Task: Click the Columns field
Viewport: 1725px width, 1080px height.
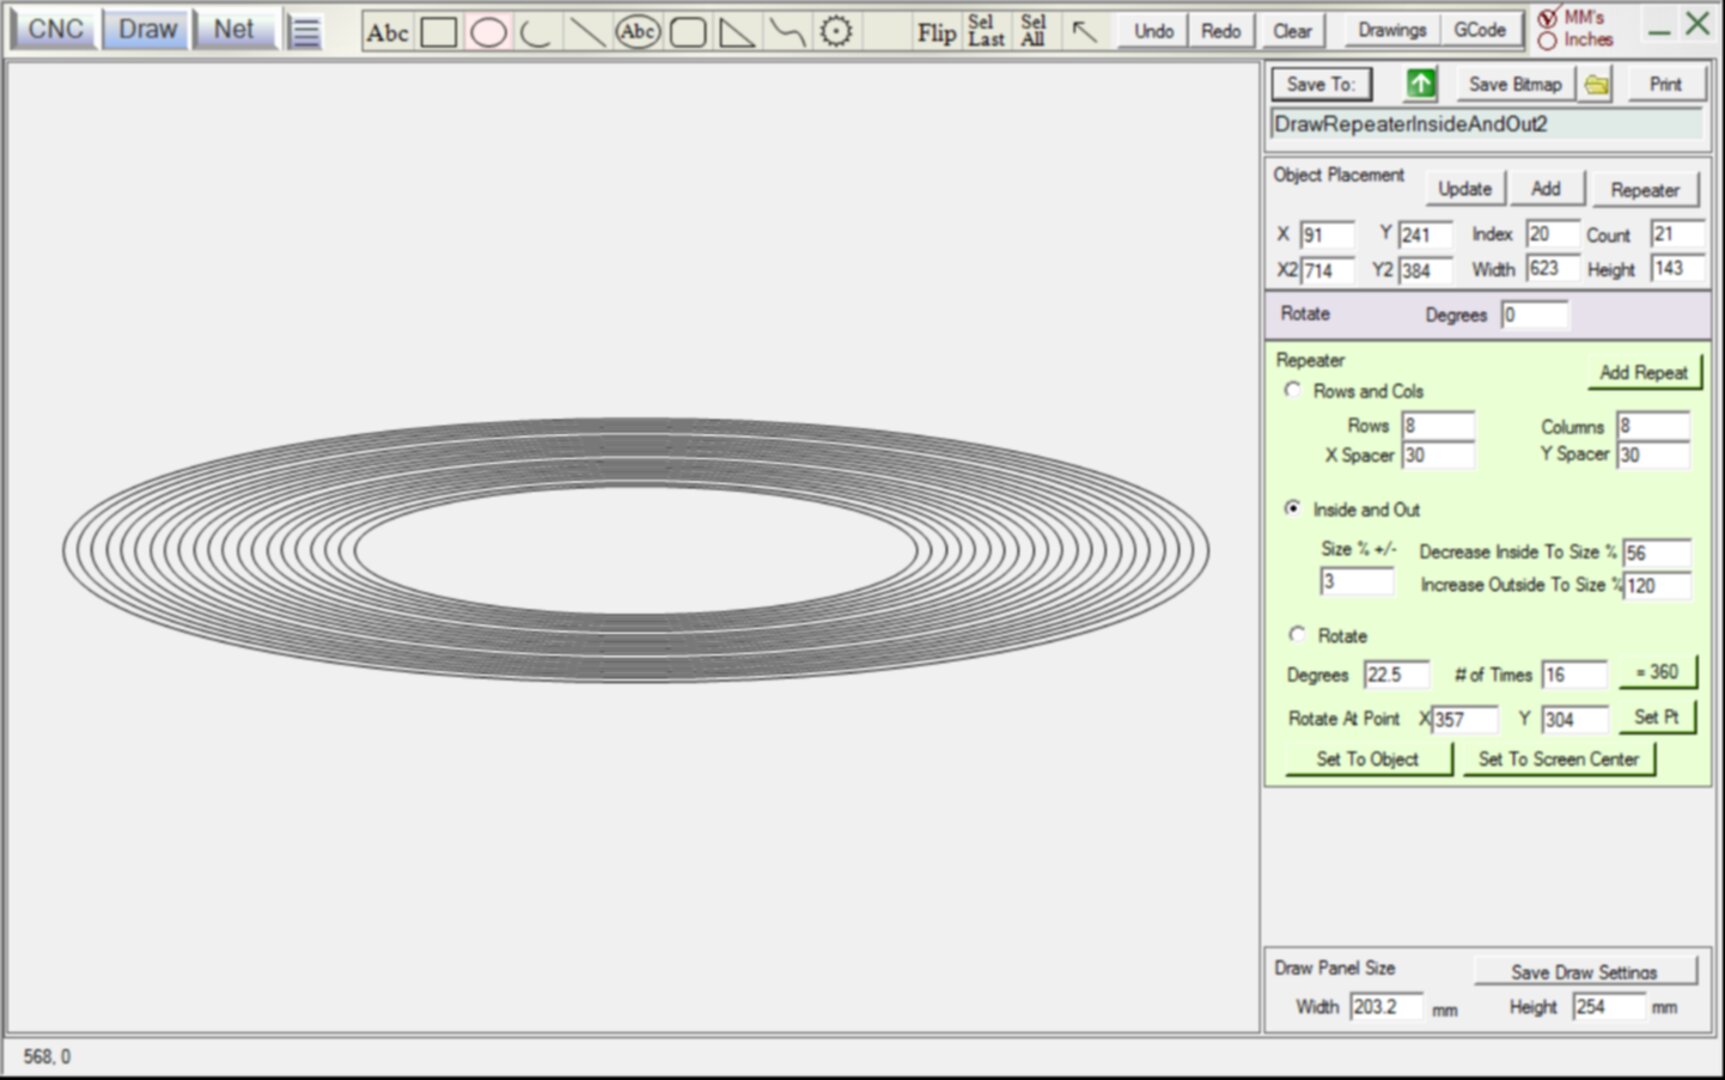Action: coord(1653,425)
